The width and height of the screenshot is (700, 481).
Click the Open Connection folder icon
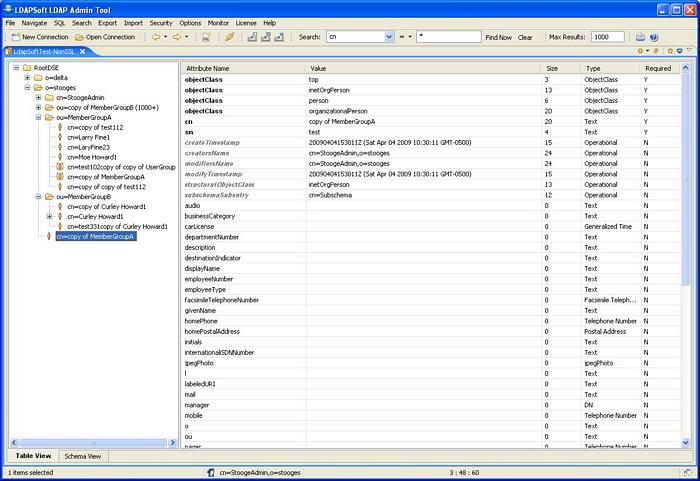coord(78,37)
